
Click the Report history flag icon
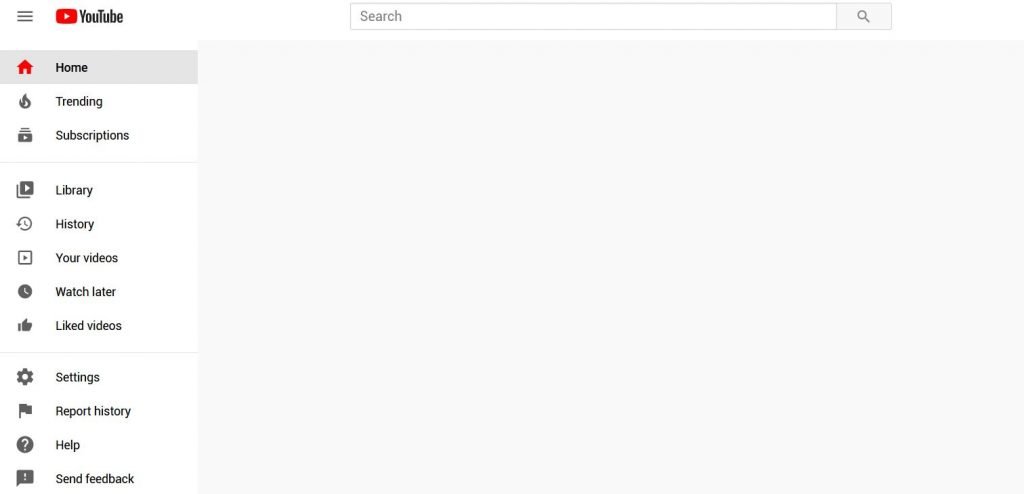click(x=25, y=411)
